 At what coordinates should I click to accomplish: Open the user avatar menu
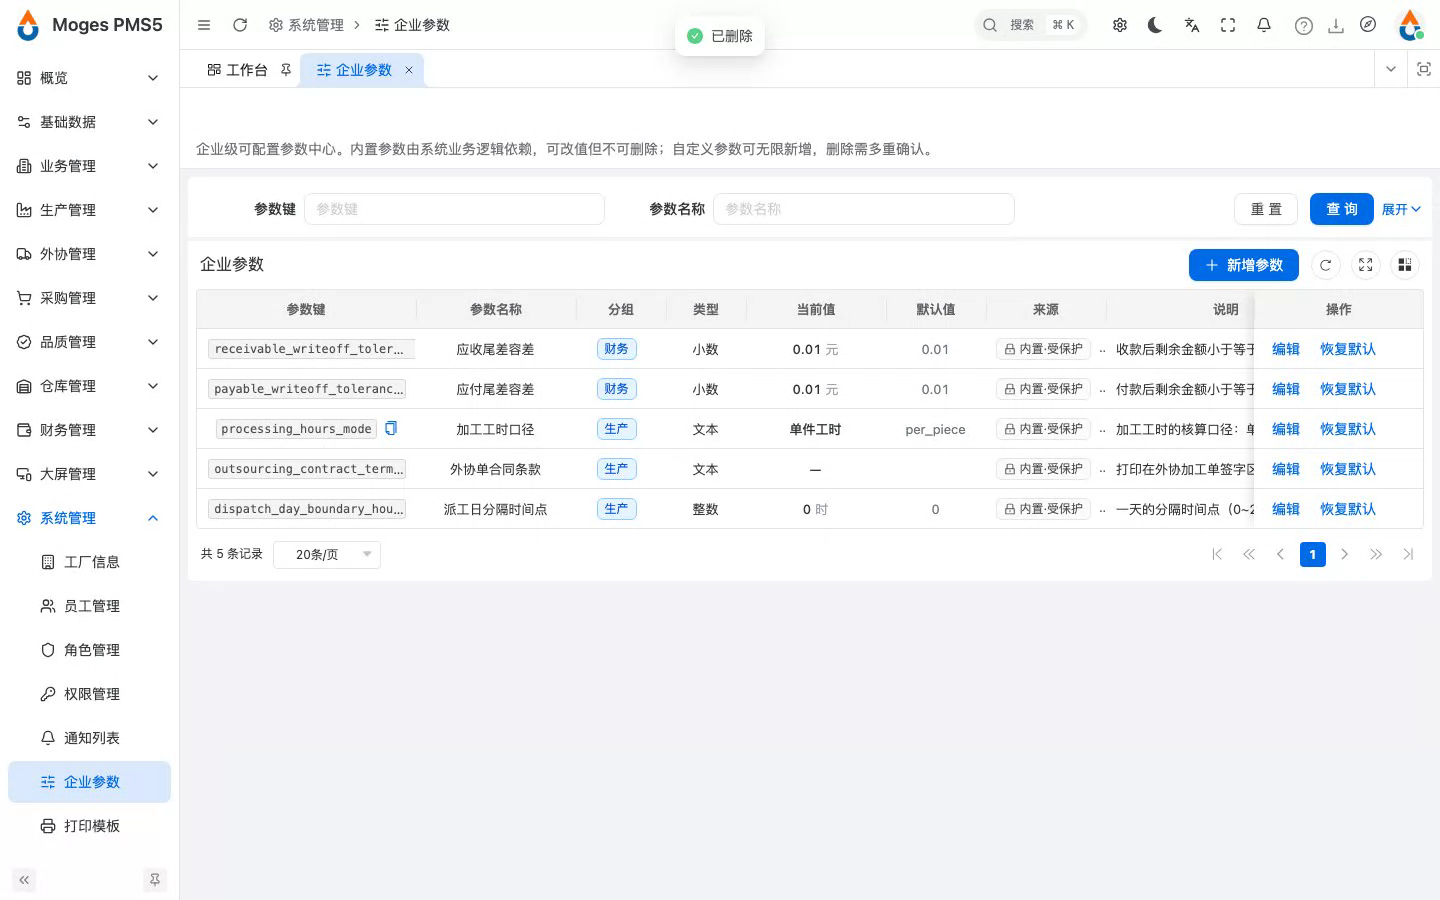(1410, 25)
